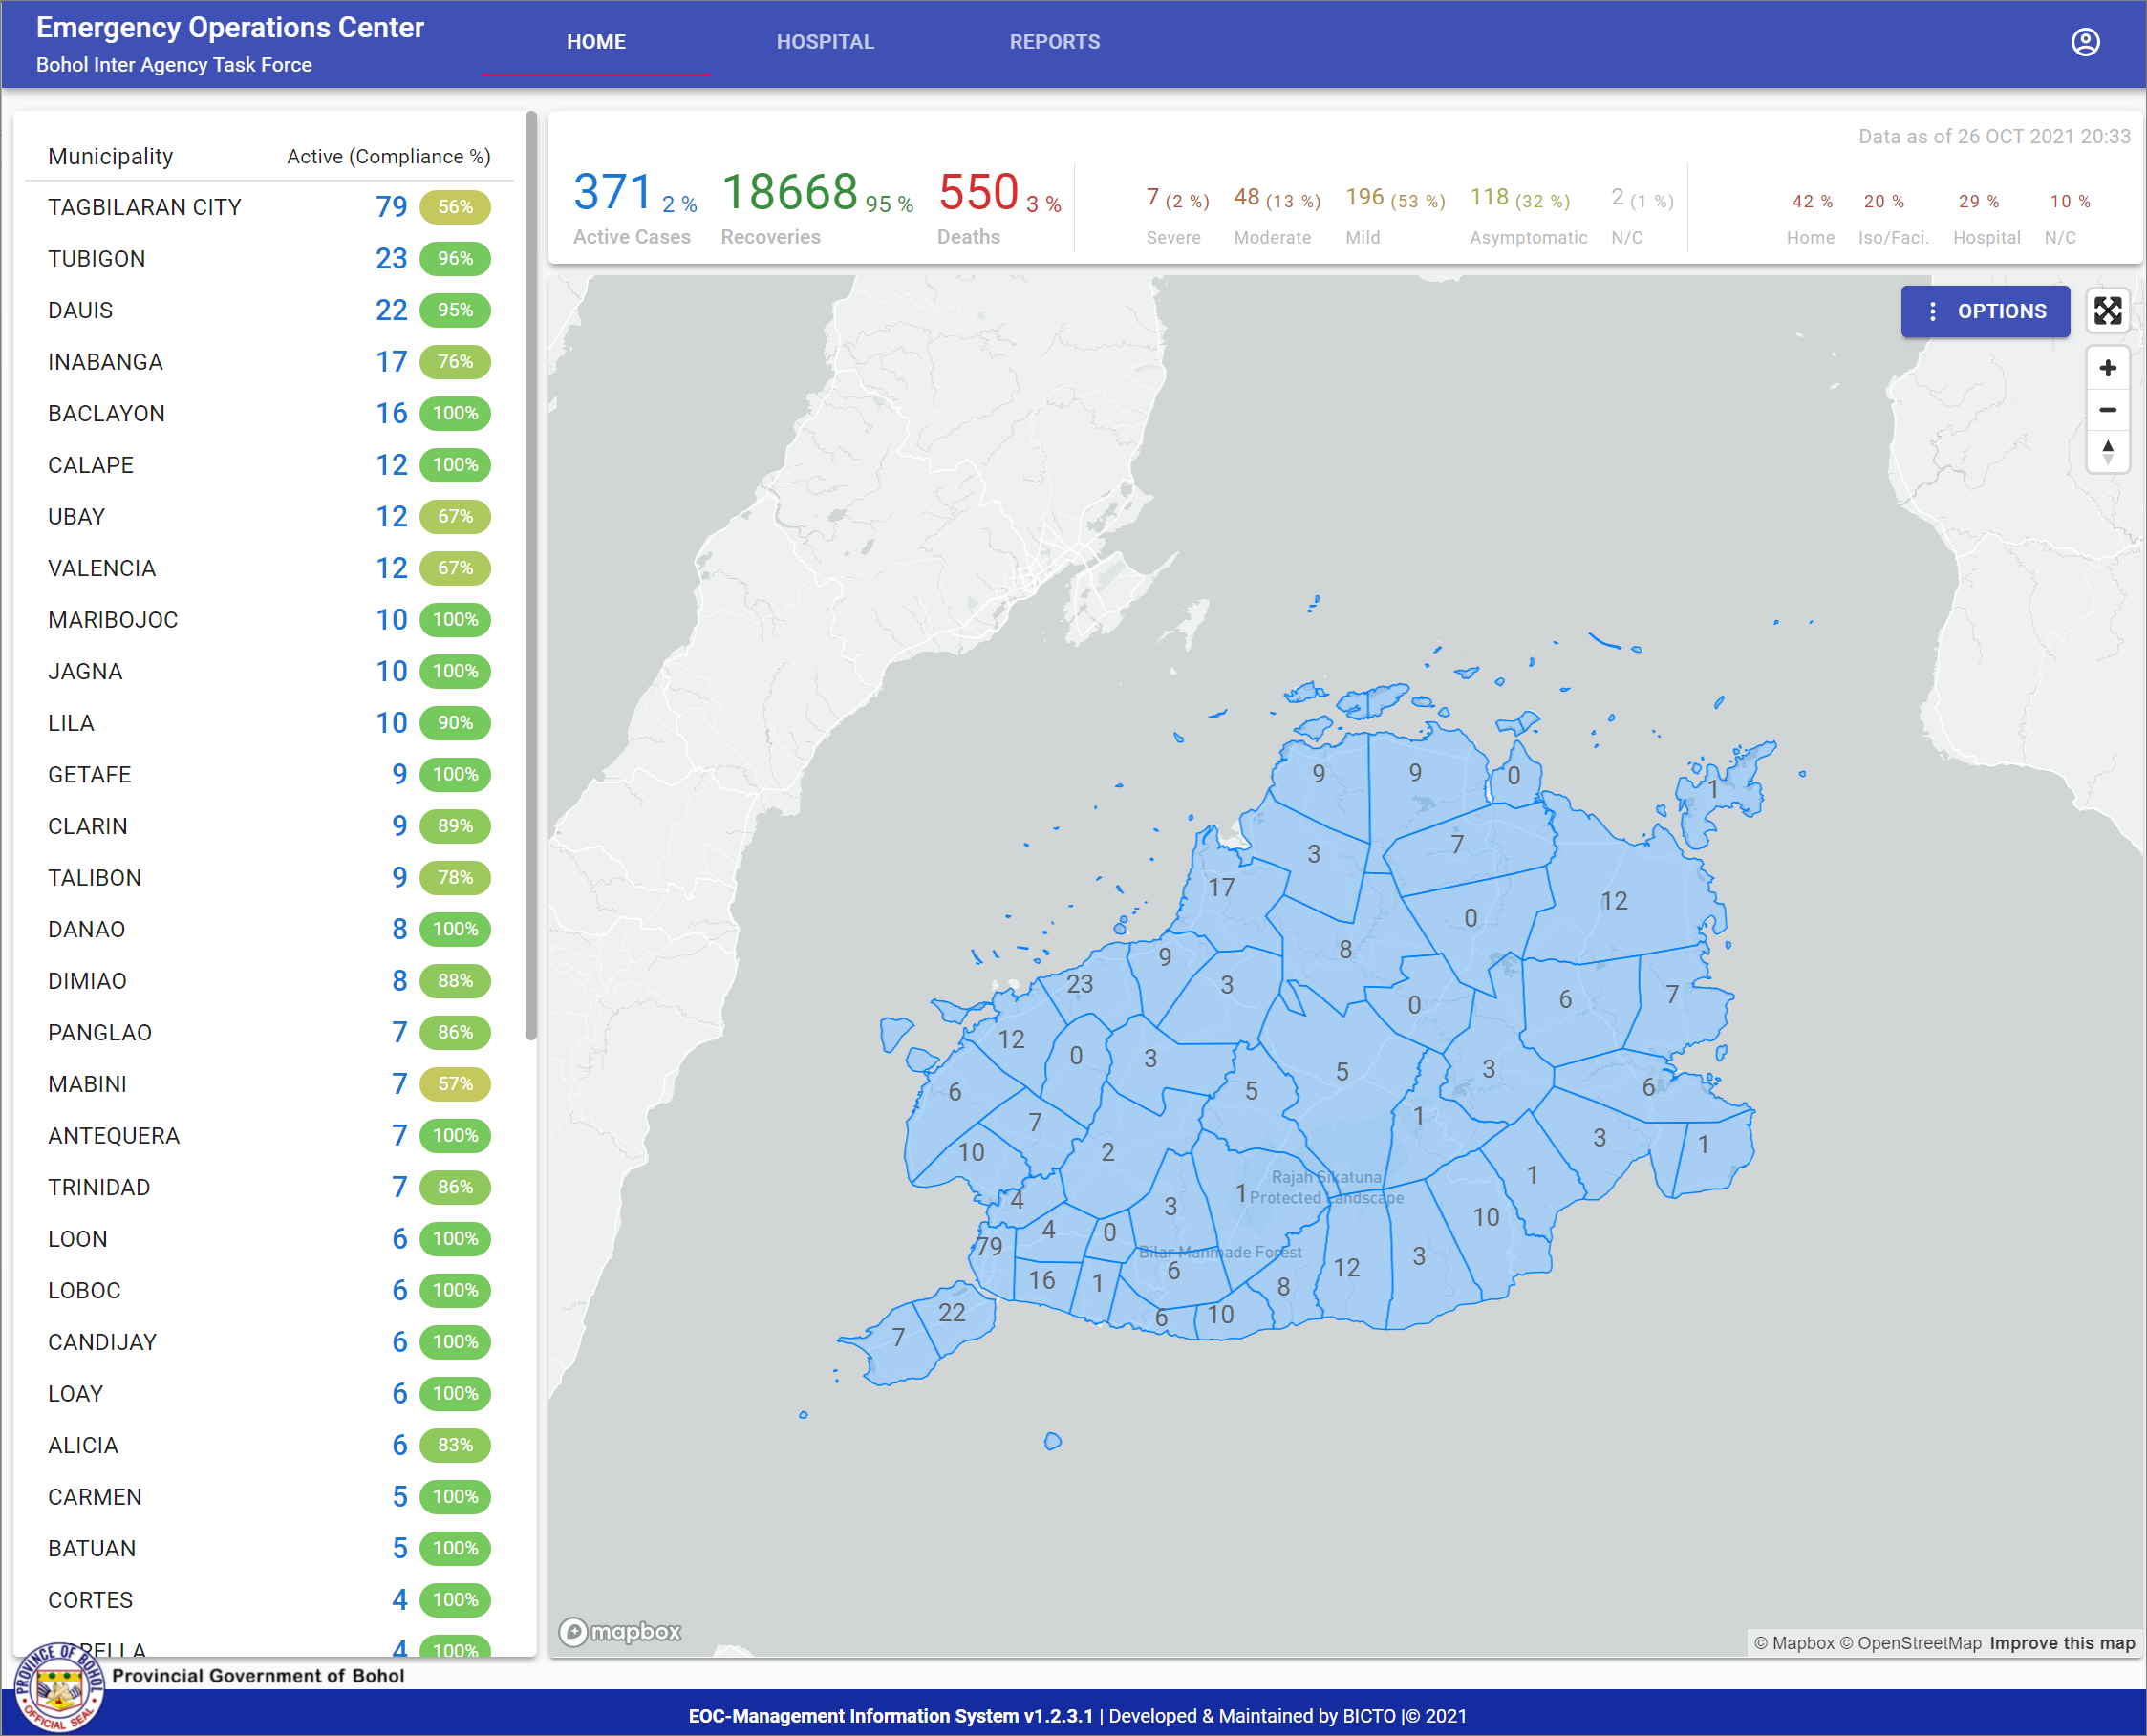Click the Mapbox logo
This screenshot has height=1736, width=2147.
click(620, 1632)
